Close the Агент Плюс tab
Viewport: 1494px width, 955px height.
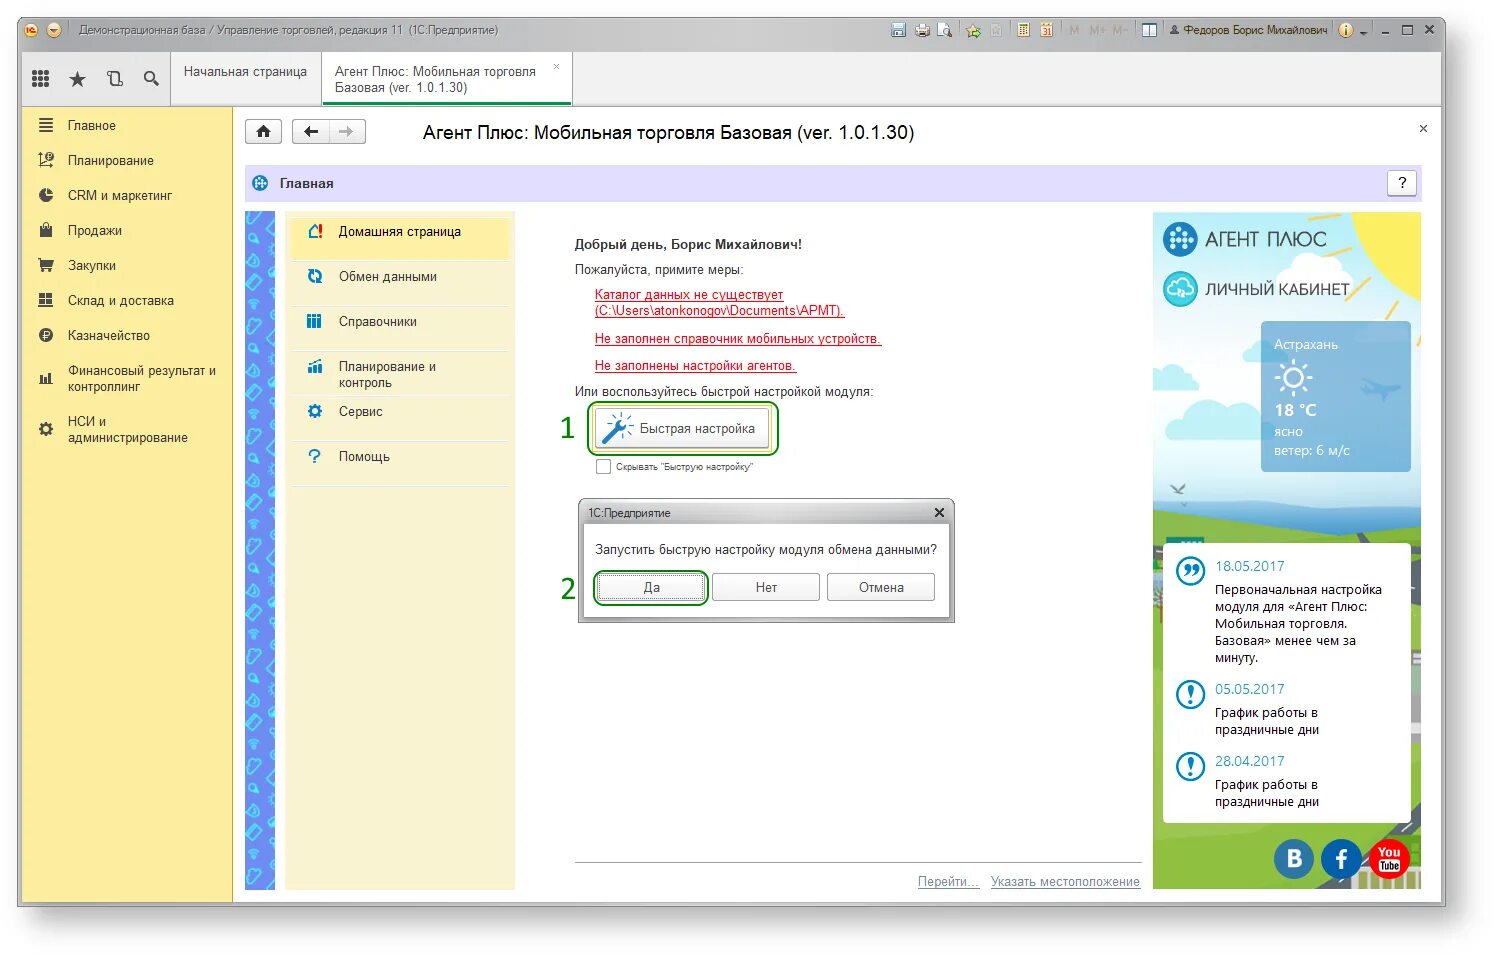pos(556,67)
